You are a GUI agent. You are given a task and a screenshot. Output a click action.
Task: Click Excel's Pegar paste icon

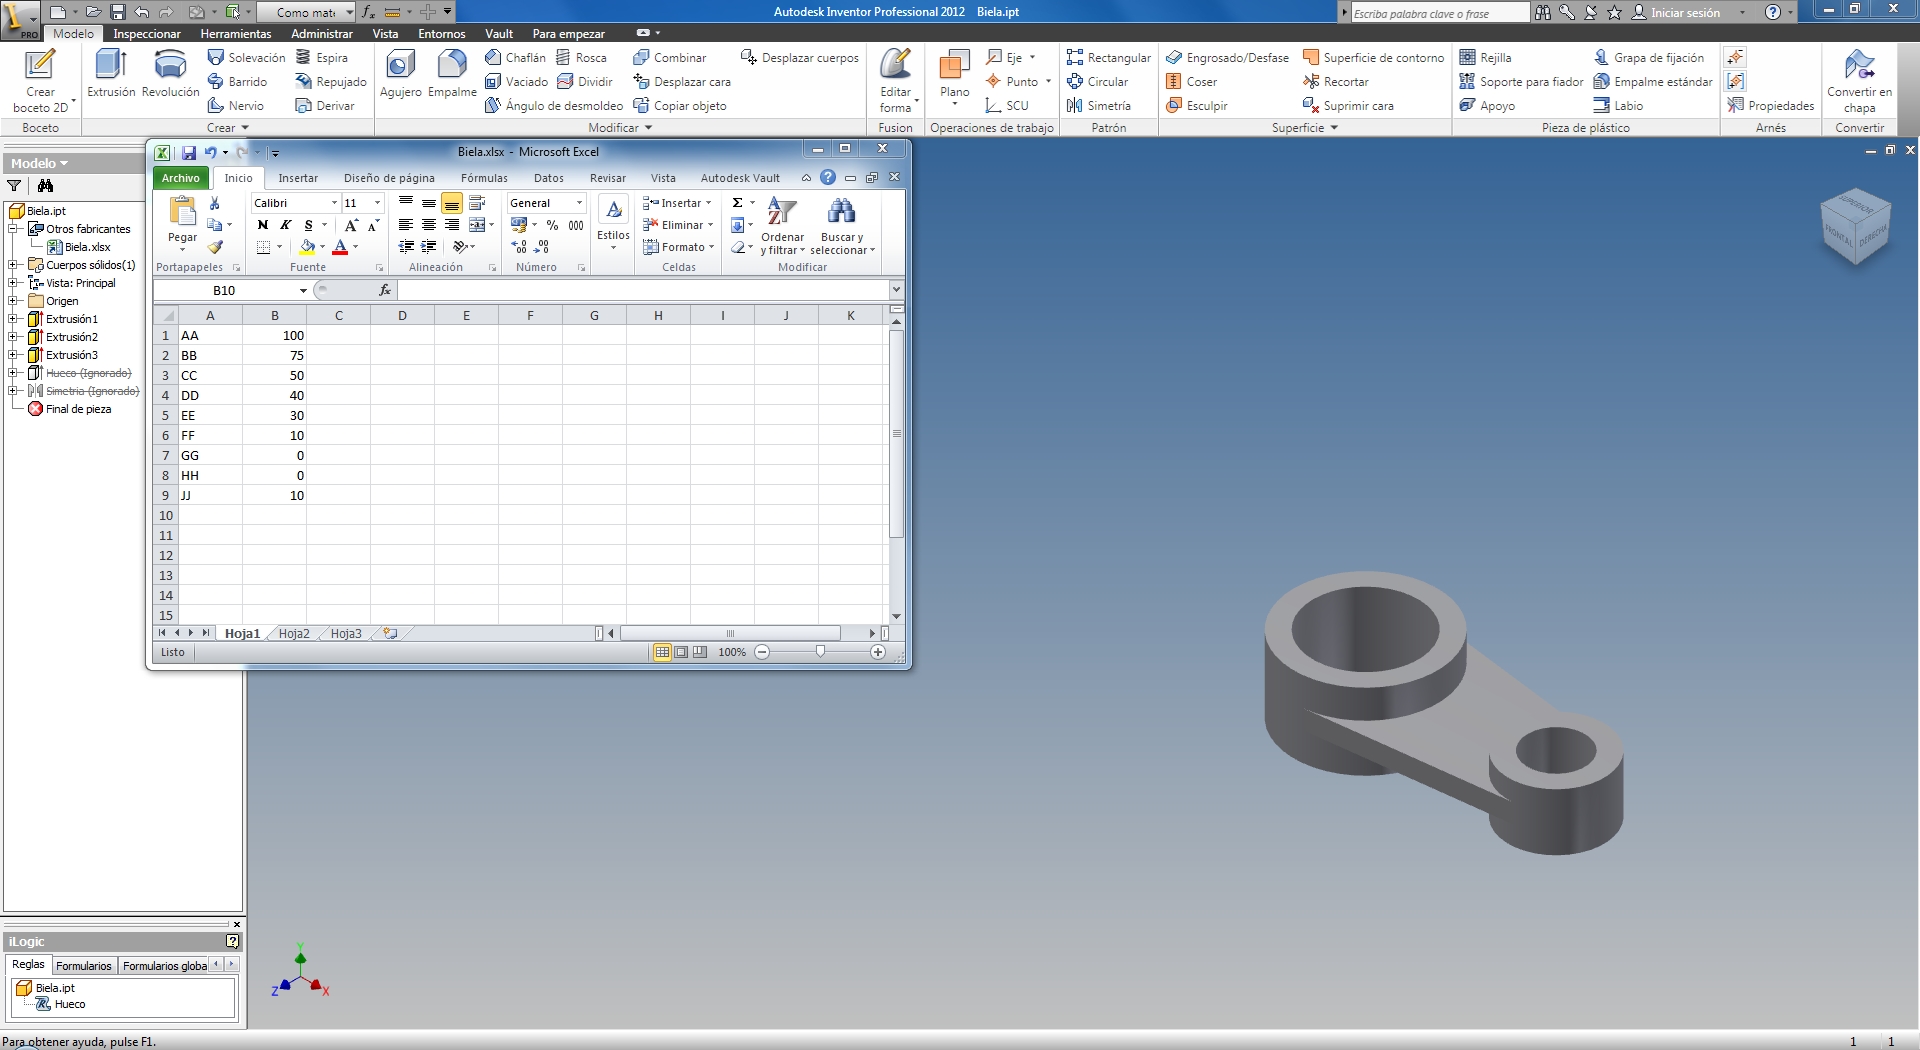(x=182, y=213)
